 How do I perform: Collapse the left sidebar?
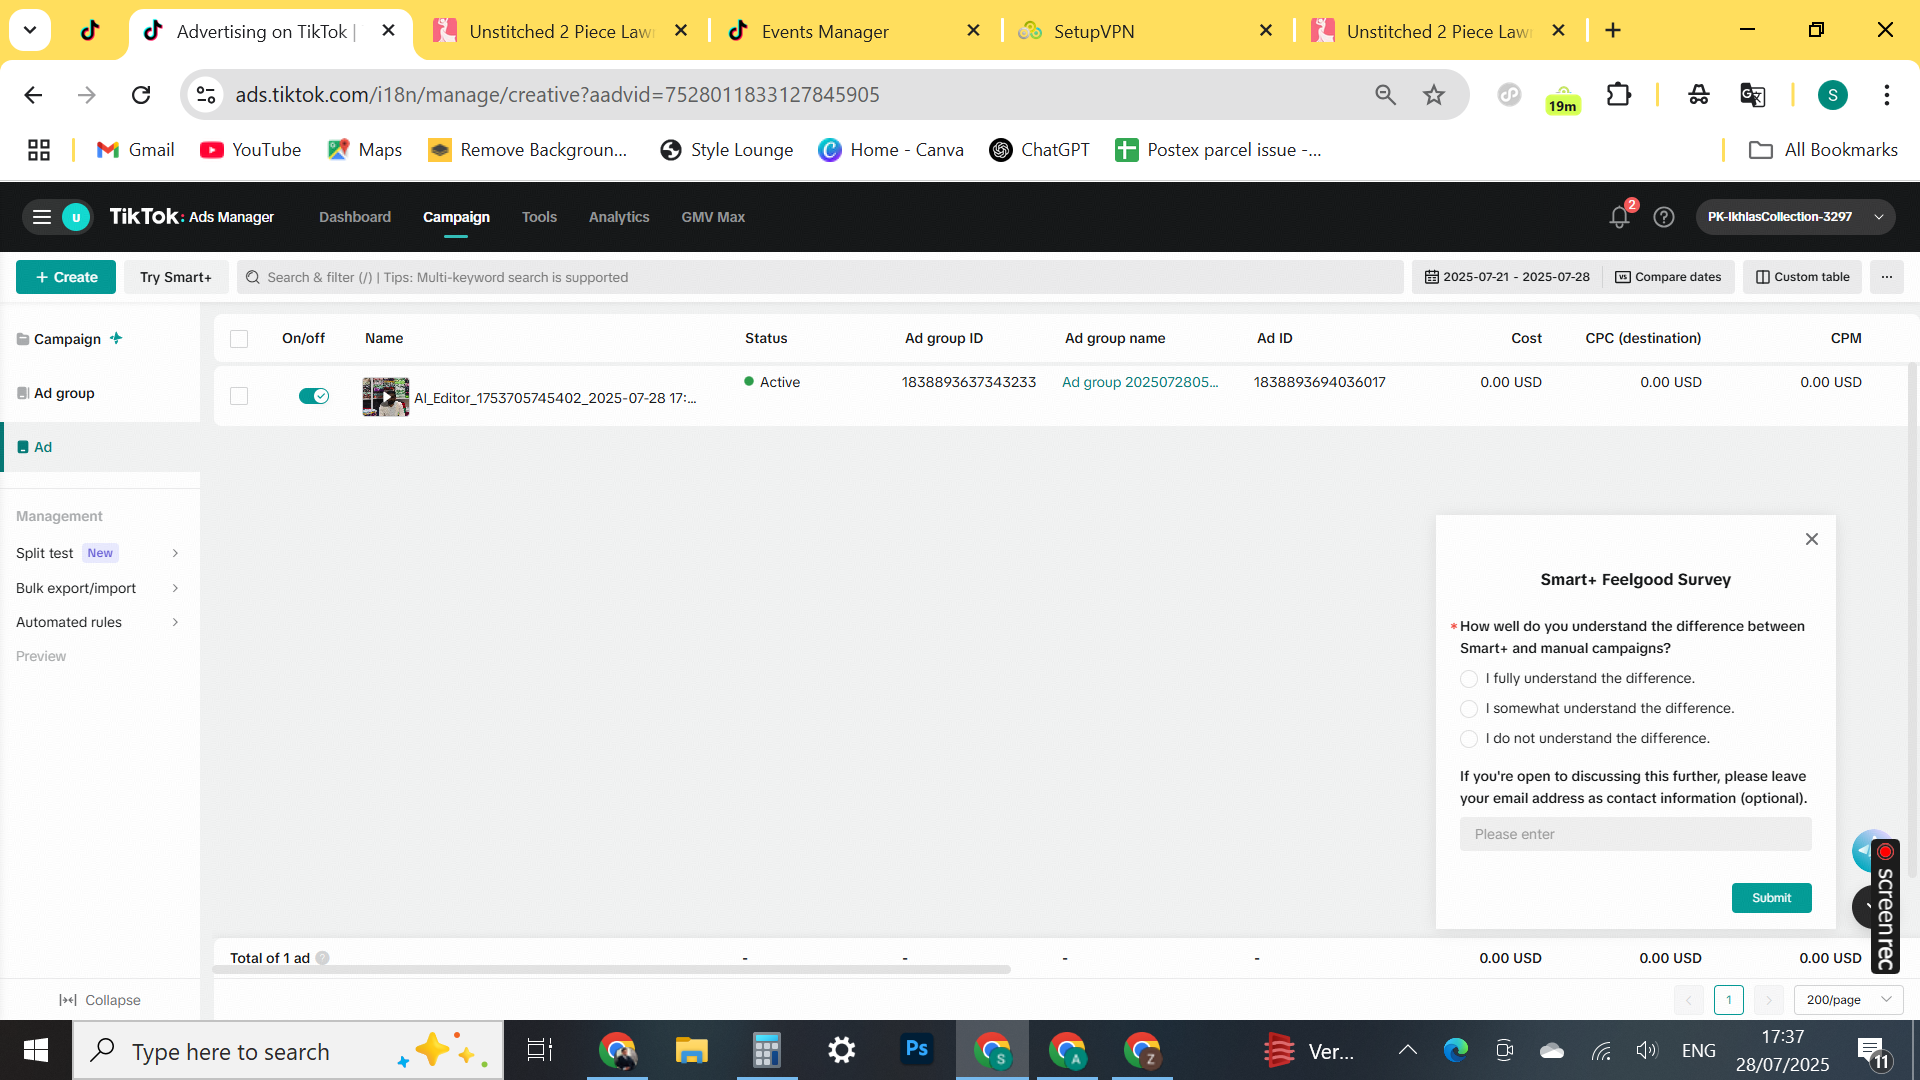point(100,1000)
